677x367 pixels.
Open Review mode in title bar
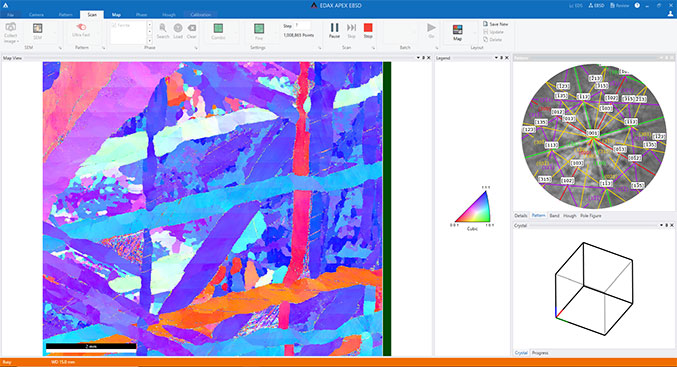pos(620,6)
